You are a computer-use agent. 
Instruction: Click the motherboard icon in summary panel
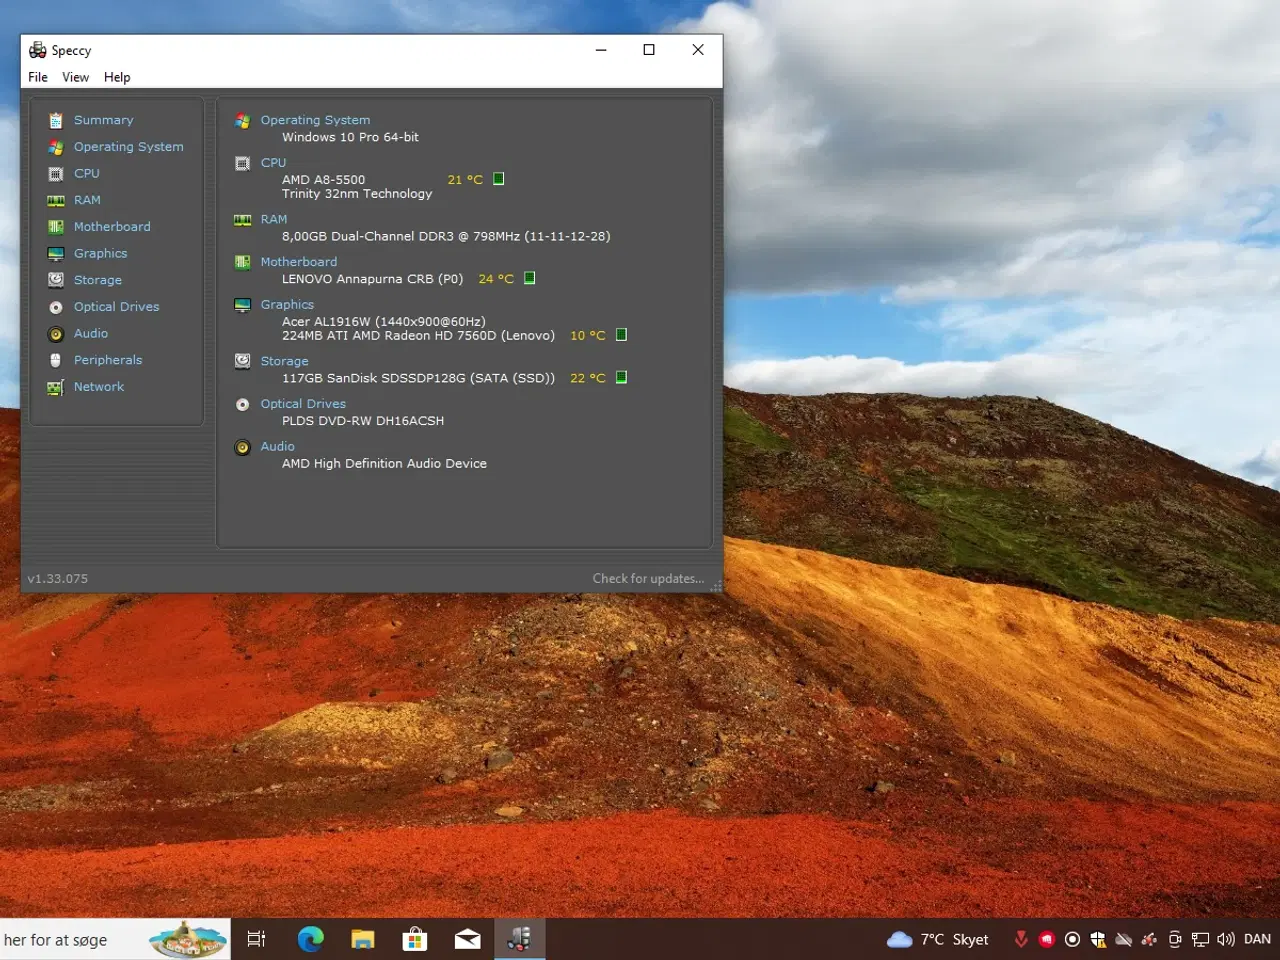(242, 262)
